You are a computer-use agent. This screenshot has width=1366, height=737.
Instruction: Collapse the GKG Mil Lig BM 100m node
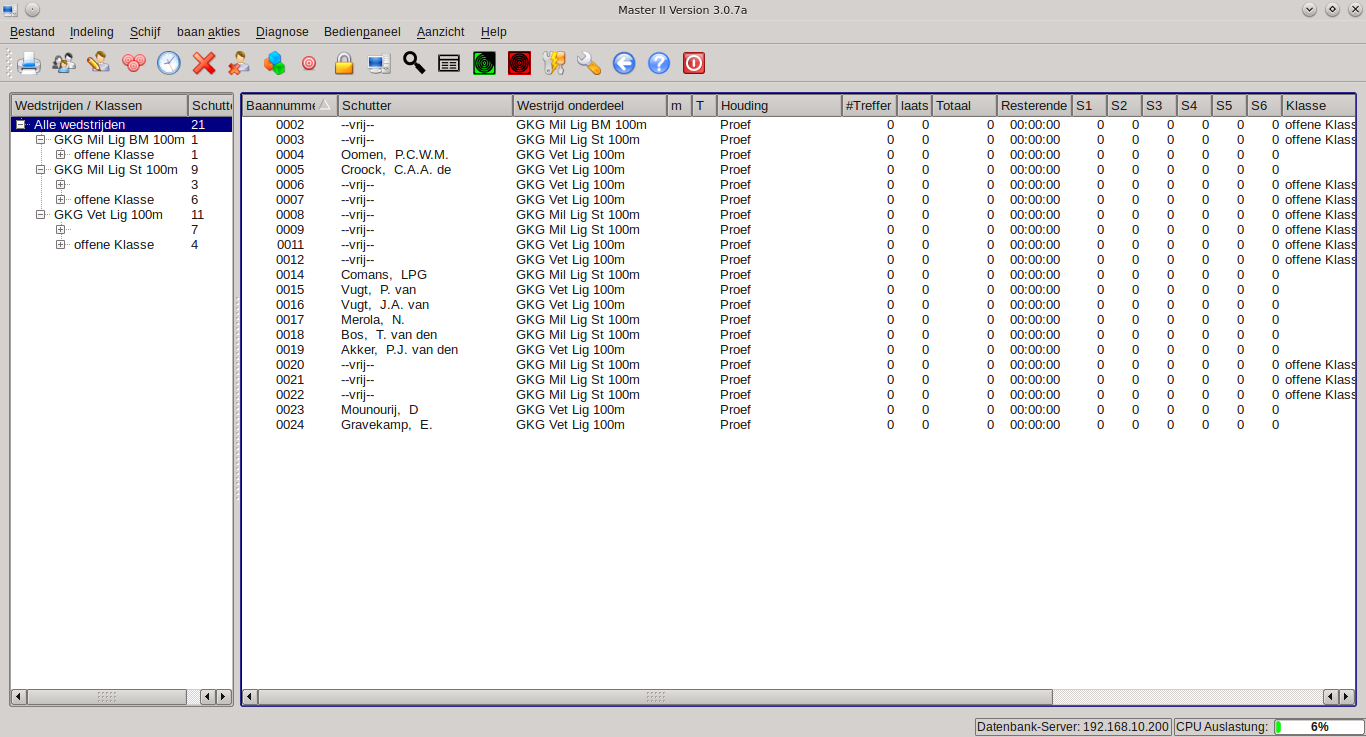[41, 140]
